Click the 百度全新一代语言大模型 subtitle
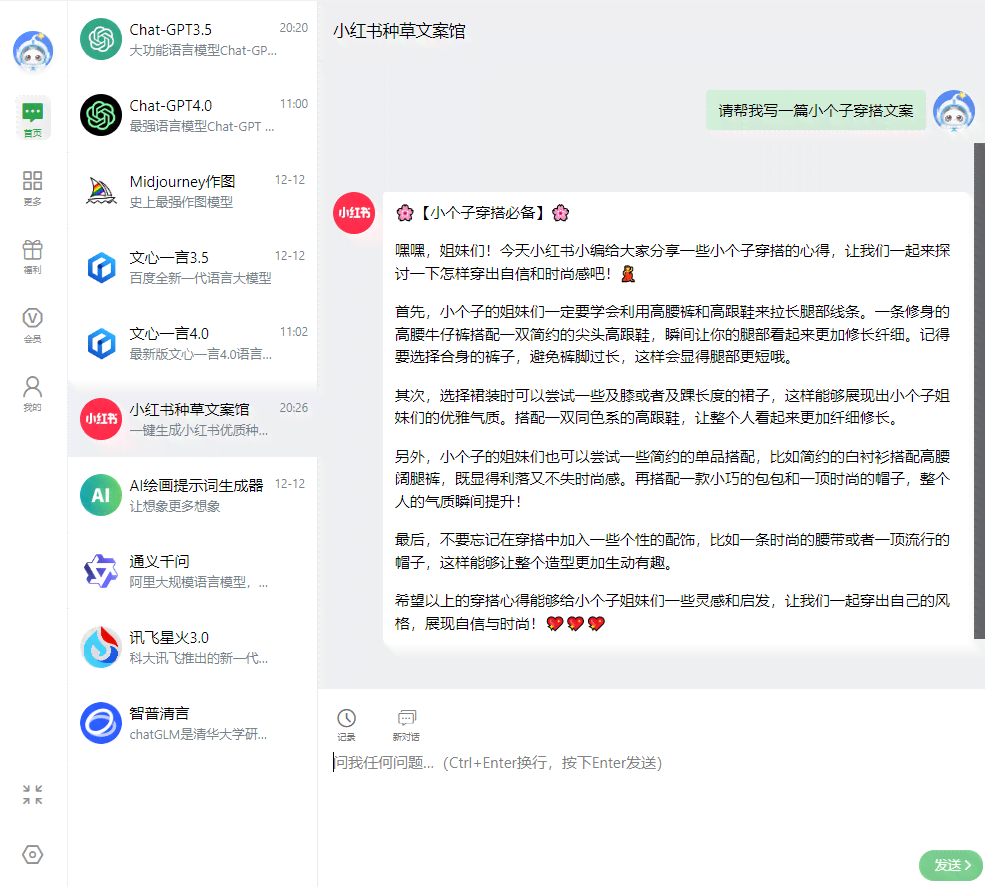The height and width of the screenshot is (887, 985). (200, 278)
